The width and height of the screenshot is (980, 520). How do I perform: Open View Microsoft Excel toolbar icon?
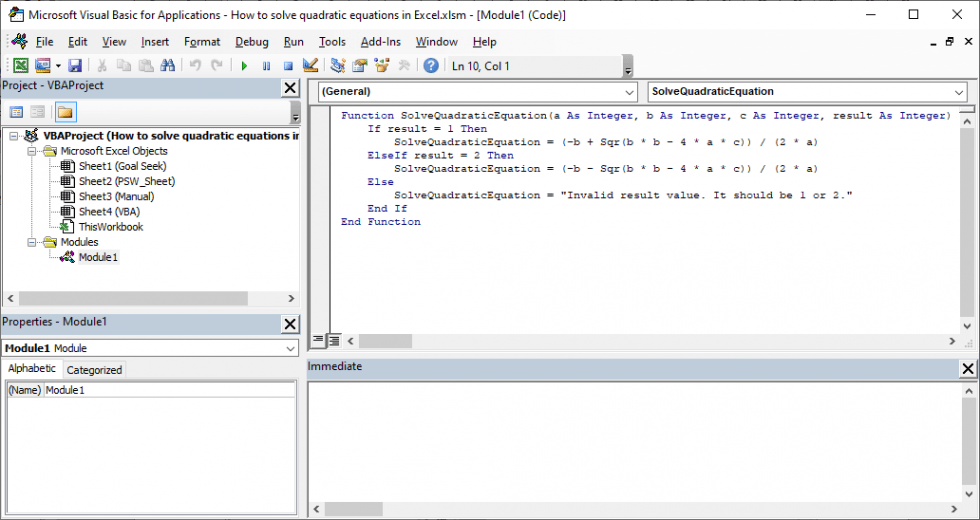tap(21, 66)
